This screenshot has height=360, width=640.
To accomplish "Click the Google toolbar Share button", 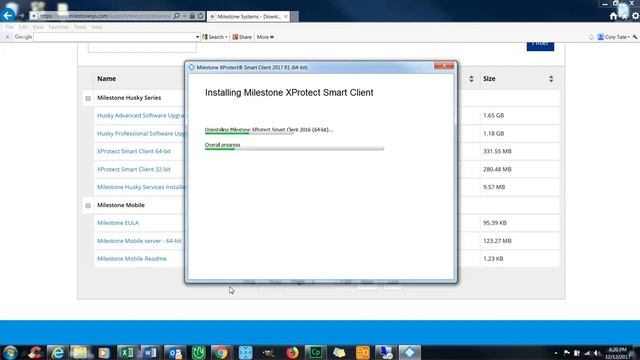I will pos(242,37).
